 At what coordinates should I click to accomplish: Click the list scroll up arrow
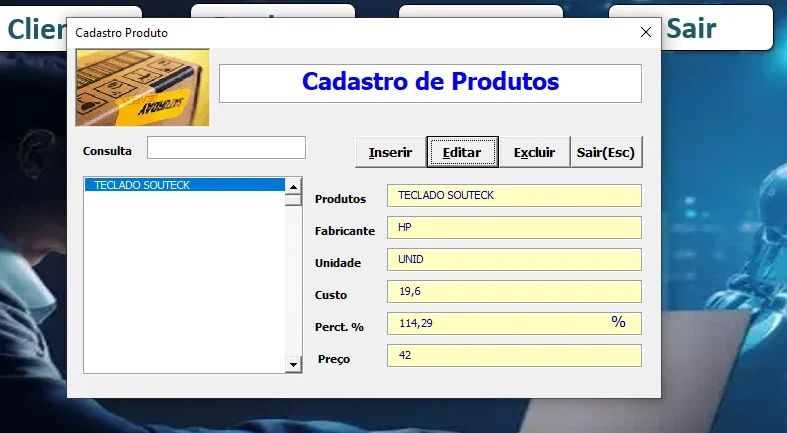tap(293, 187)
